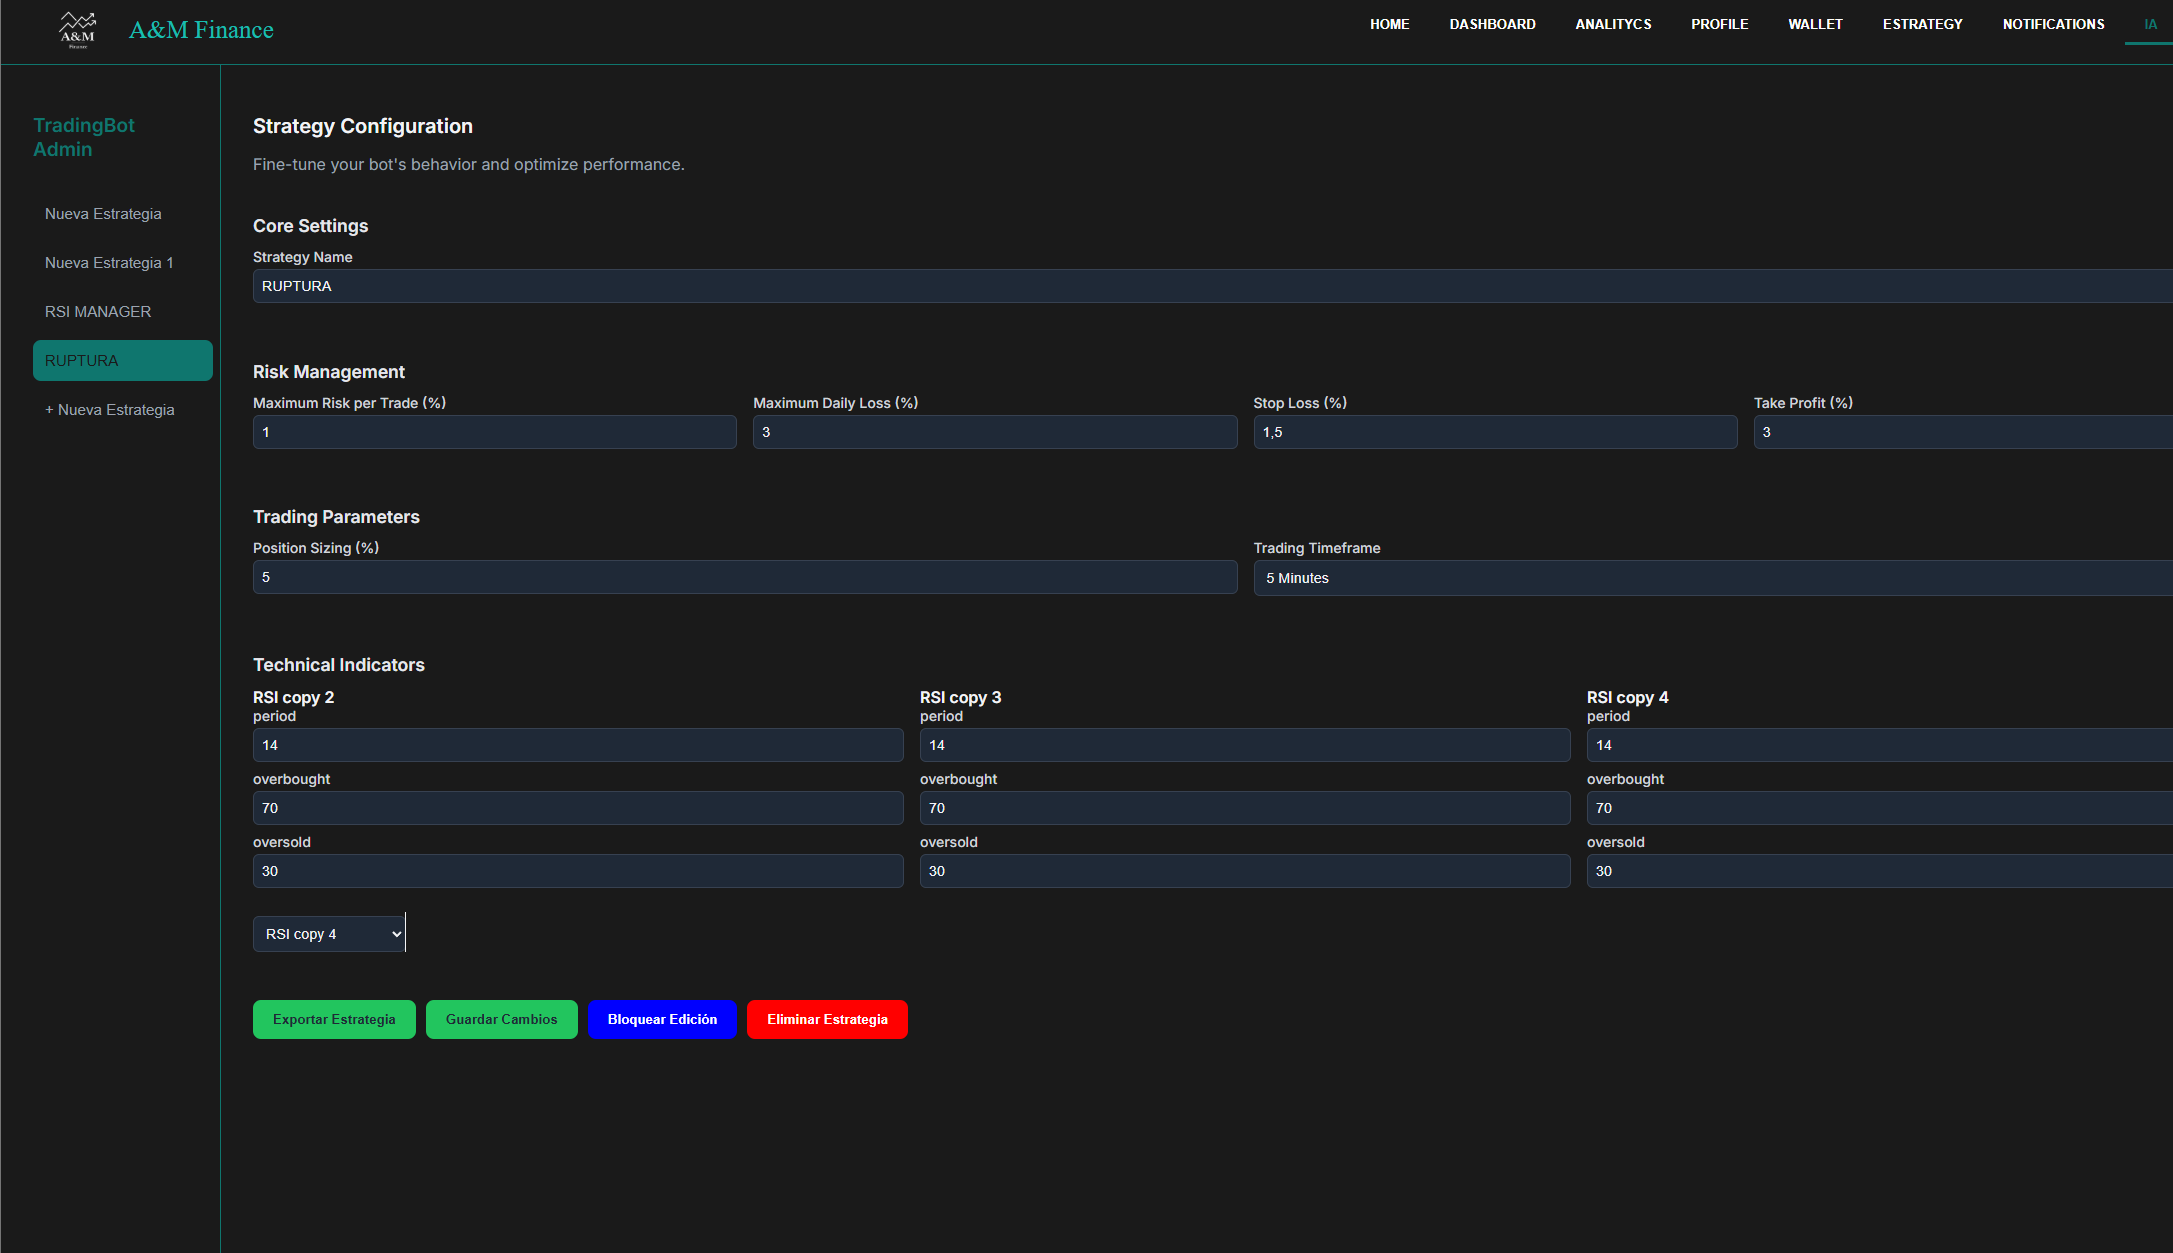Open the HOME navigation item
The height and width of the screenshot is (1253, 2173).
1389,24
